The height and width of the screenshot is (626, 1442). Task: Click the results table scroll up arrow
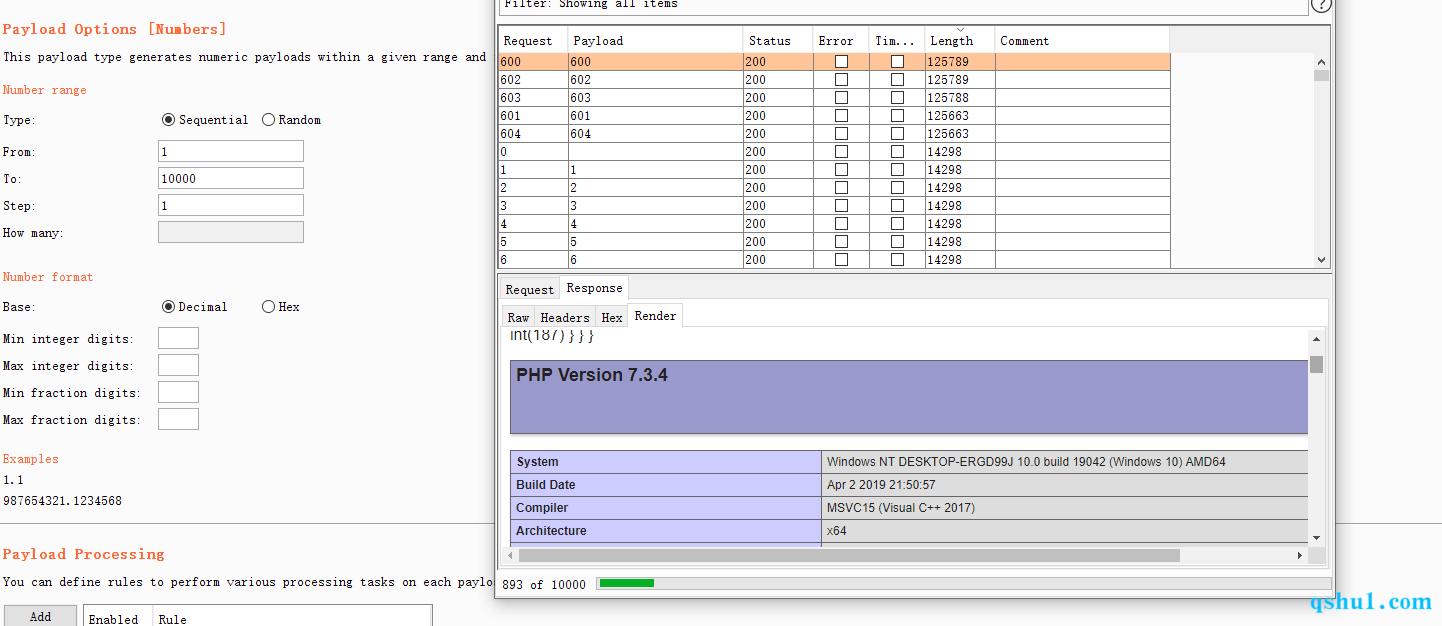pos(1321,61)
